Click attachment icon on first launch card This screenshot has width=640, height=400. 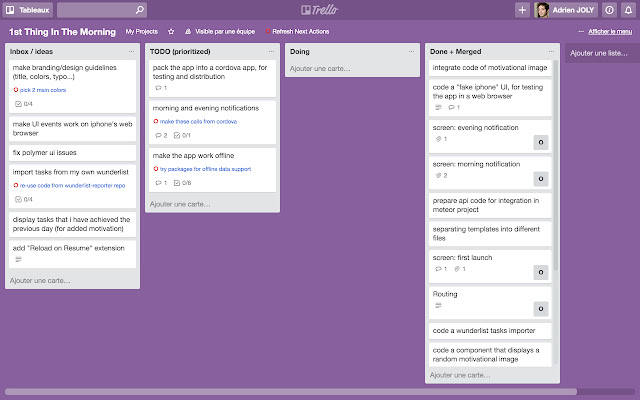click(457, 269)
